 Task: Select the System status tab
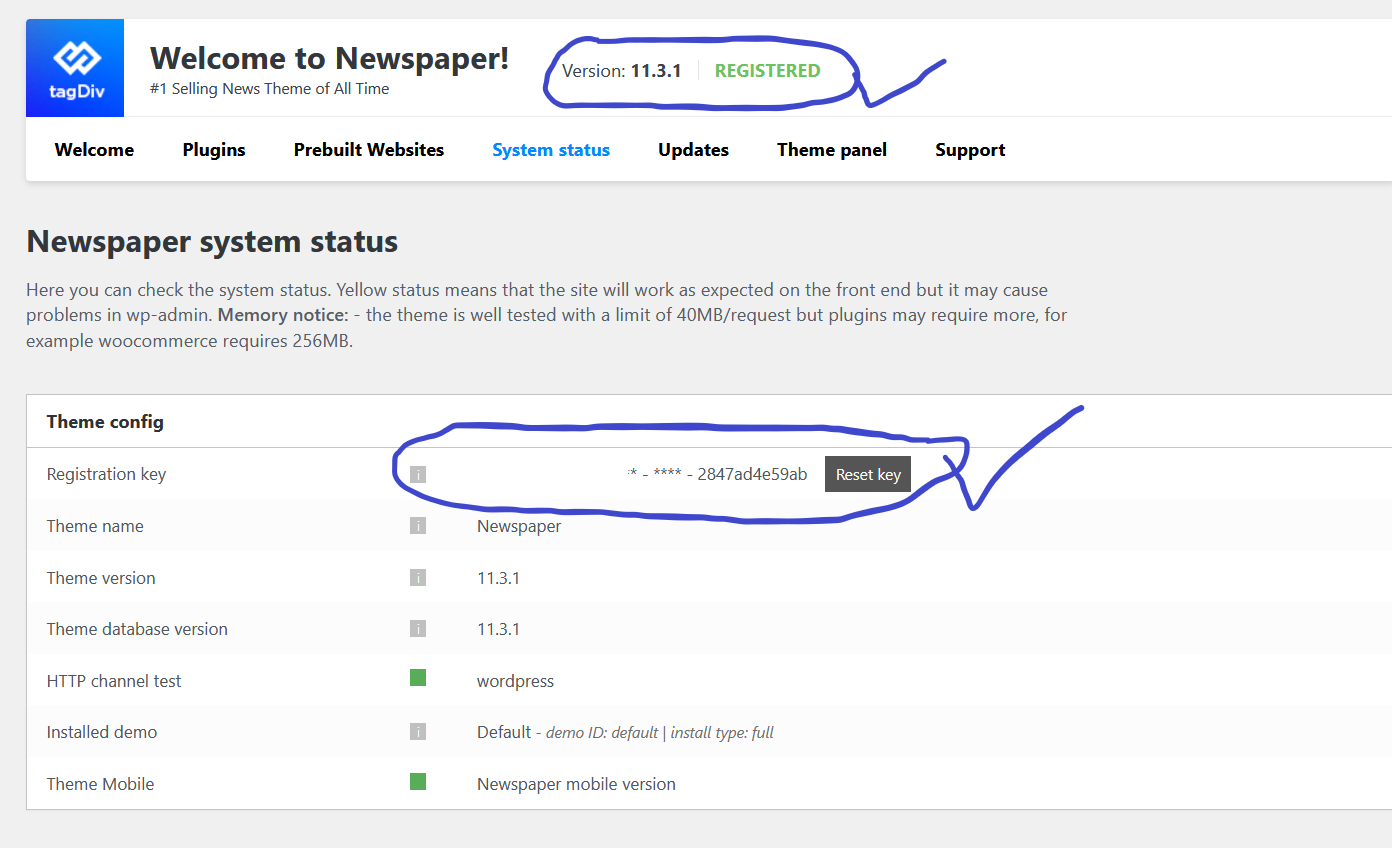[x=551, y=150]
